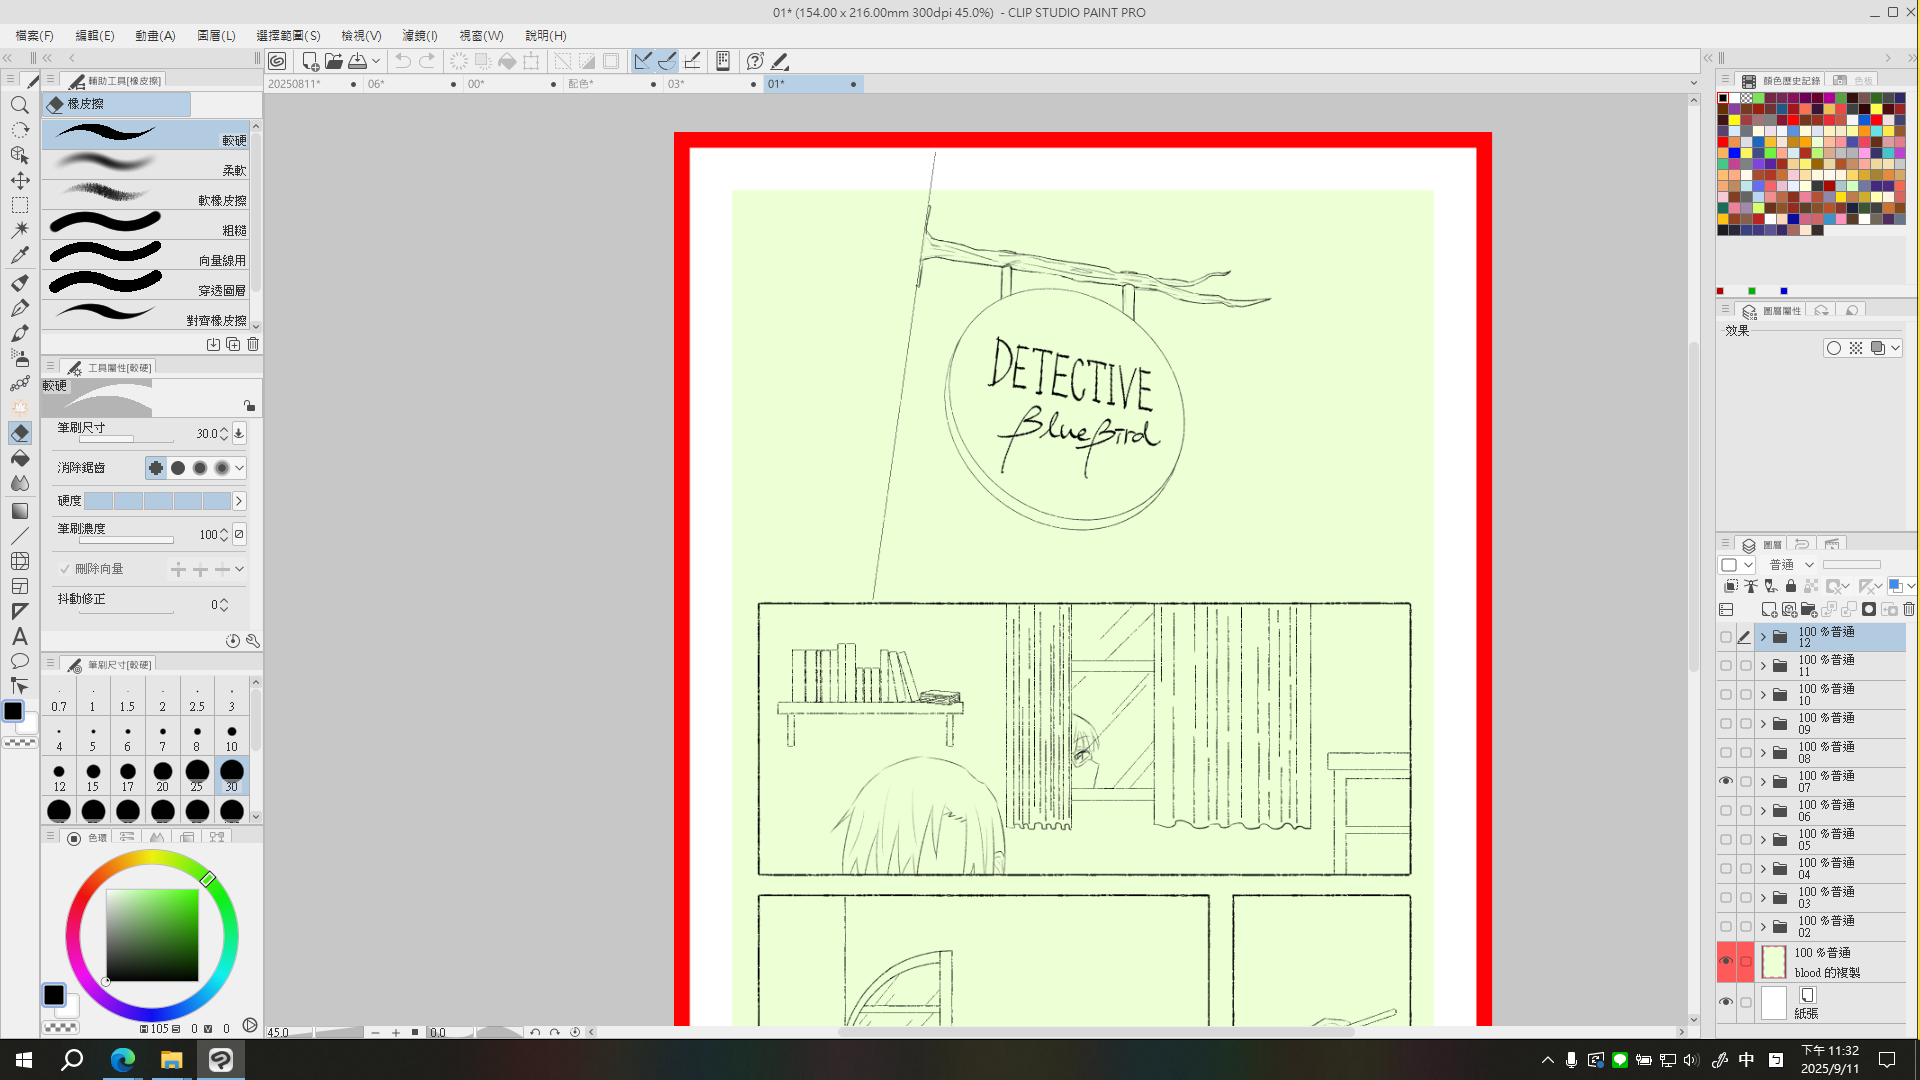
Task: Select the Balloon tool
Action: pyautogui.click(x=19, y=661)
